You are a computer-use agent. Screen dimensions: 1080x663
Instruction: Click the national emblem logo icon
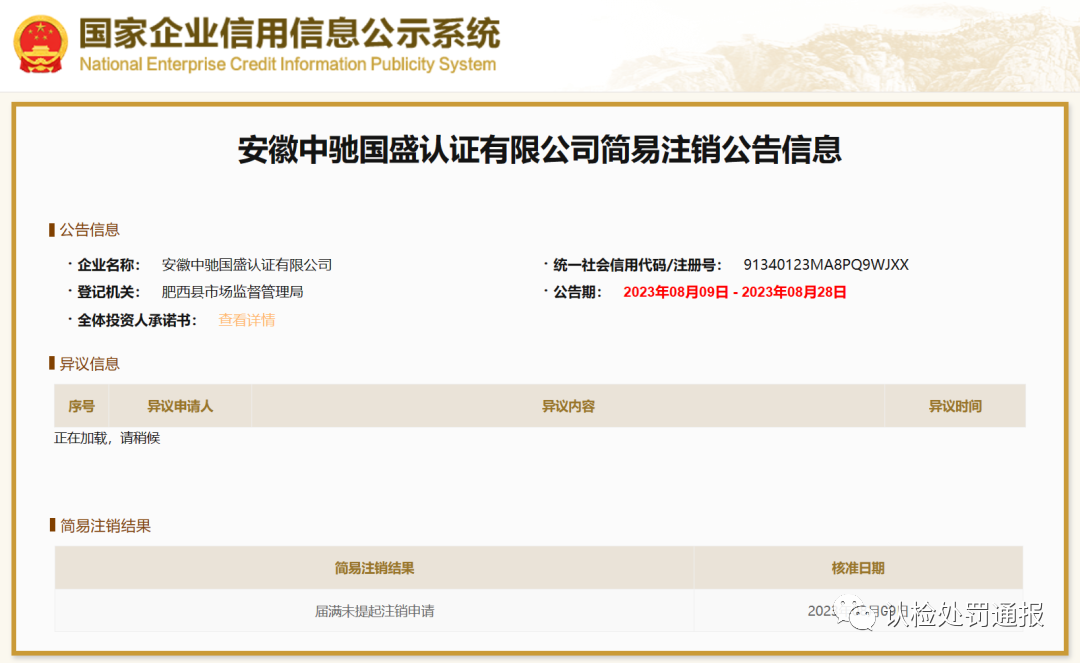coord(41,45)
